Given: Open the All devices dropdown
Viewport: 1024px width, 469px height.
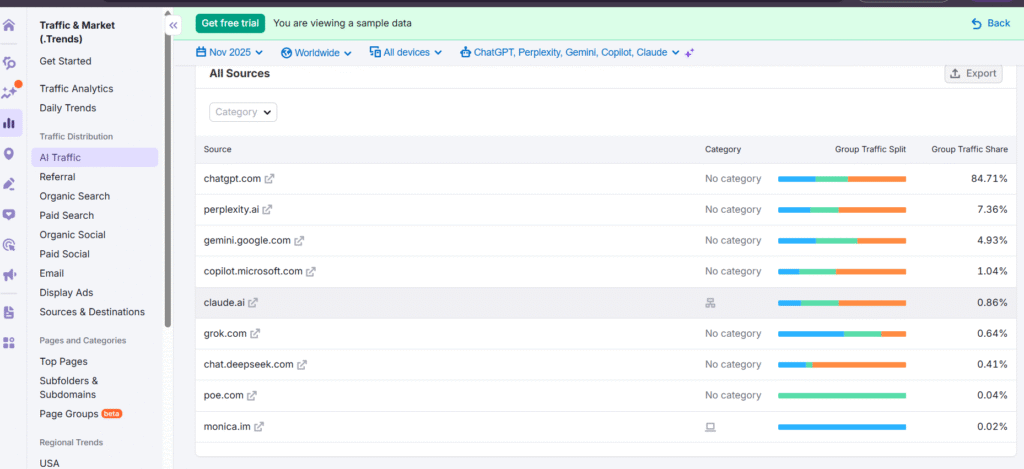Looking at the screenshot, I should (x=405, y=52).
